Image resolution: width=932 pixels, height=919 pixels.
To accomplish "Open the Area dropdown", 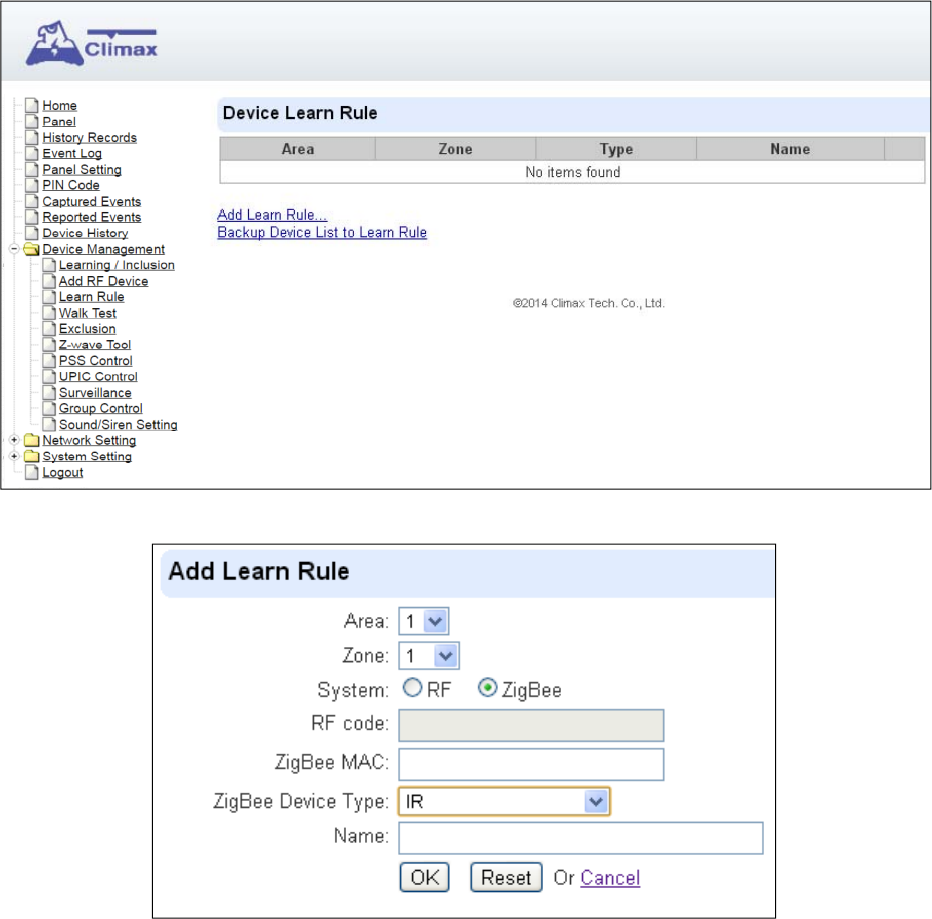I will coord(424,621).
